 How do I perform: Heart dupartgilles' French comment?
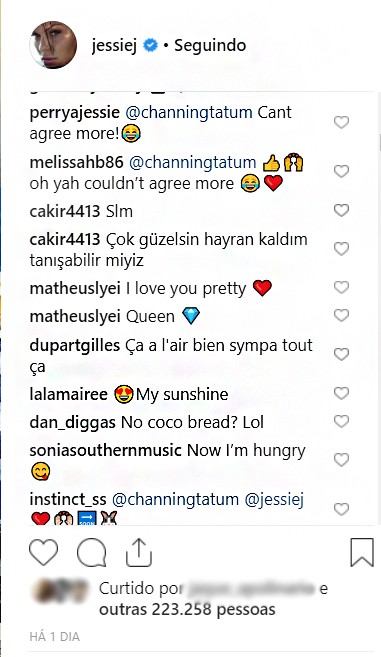pyautogui.click(x=341, y=354)
